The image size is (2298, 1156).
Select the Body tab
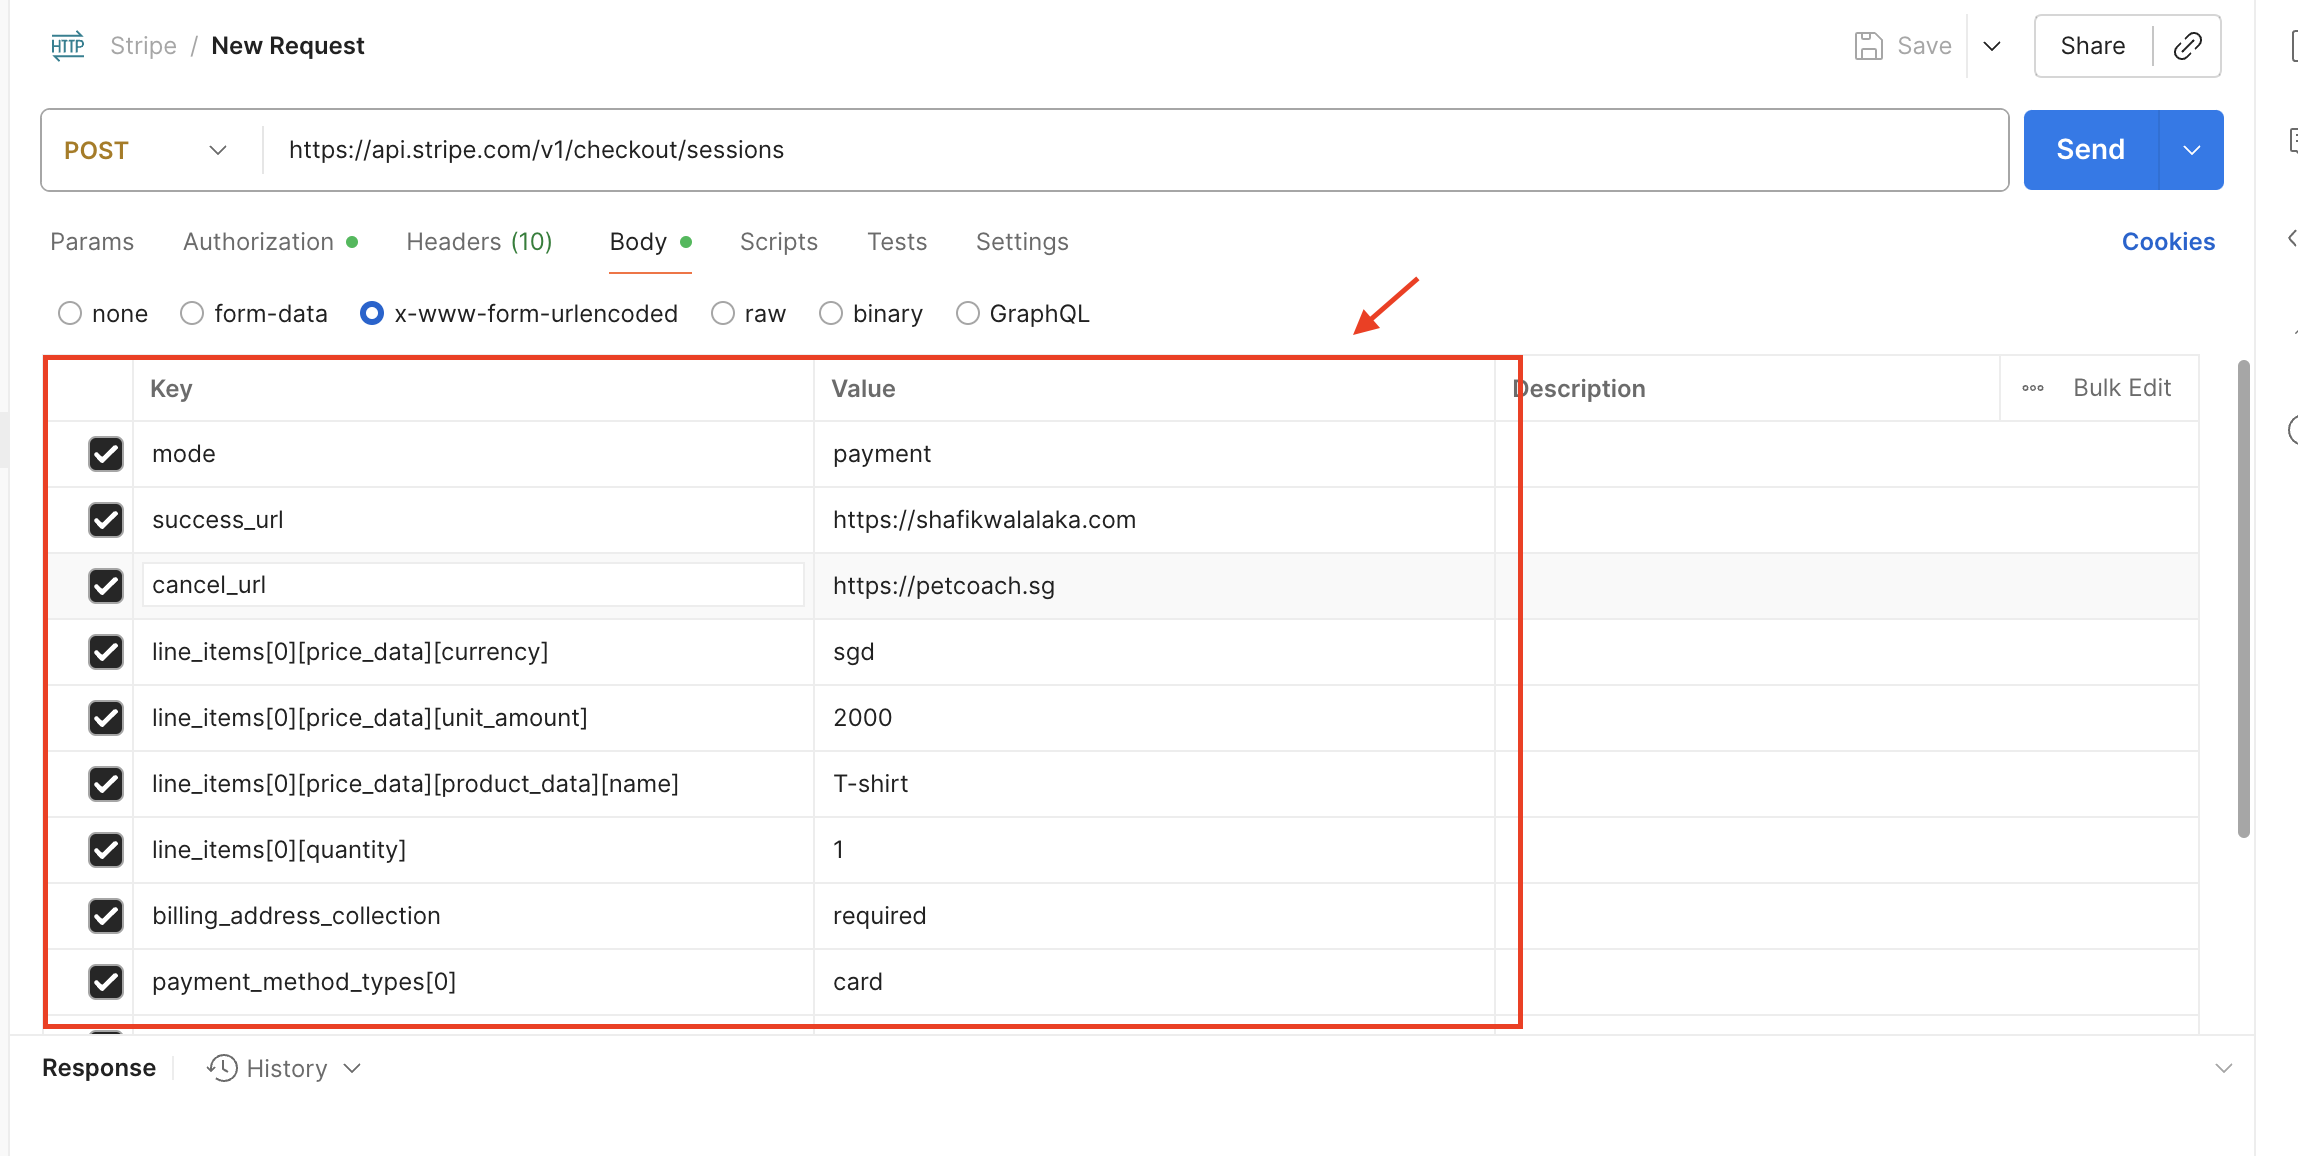click(x=651, y=242)
